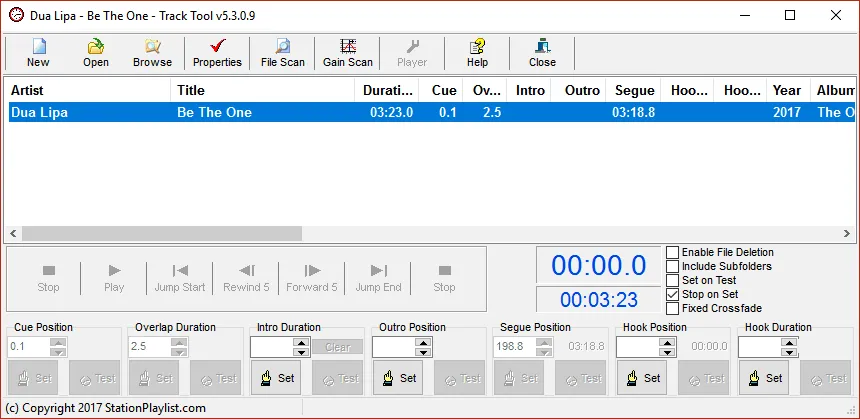
Task: Open Help from the toolbar
Action: (477, 53)
